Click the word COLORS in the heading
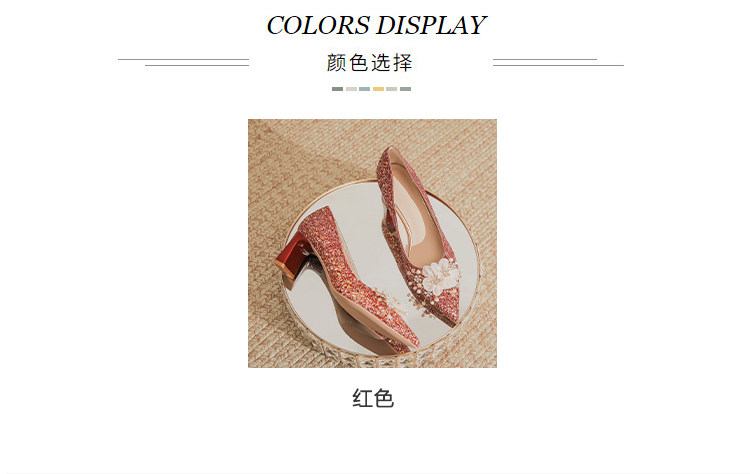This screenshot has width=750, height=474. click(x=318, y=25)
